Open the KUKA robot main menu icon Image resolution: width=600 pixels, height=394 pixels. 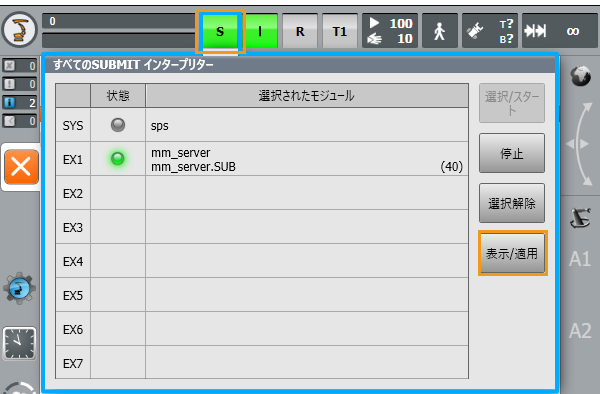[x=20, y=30]
